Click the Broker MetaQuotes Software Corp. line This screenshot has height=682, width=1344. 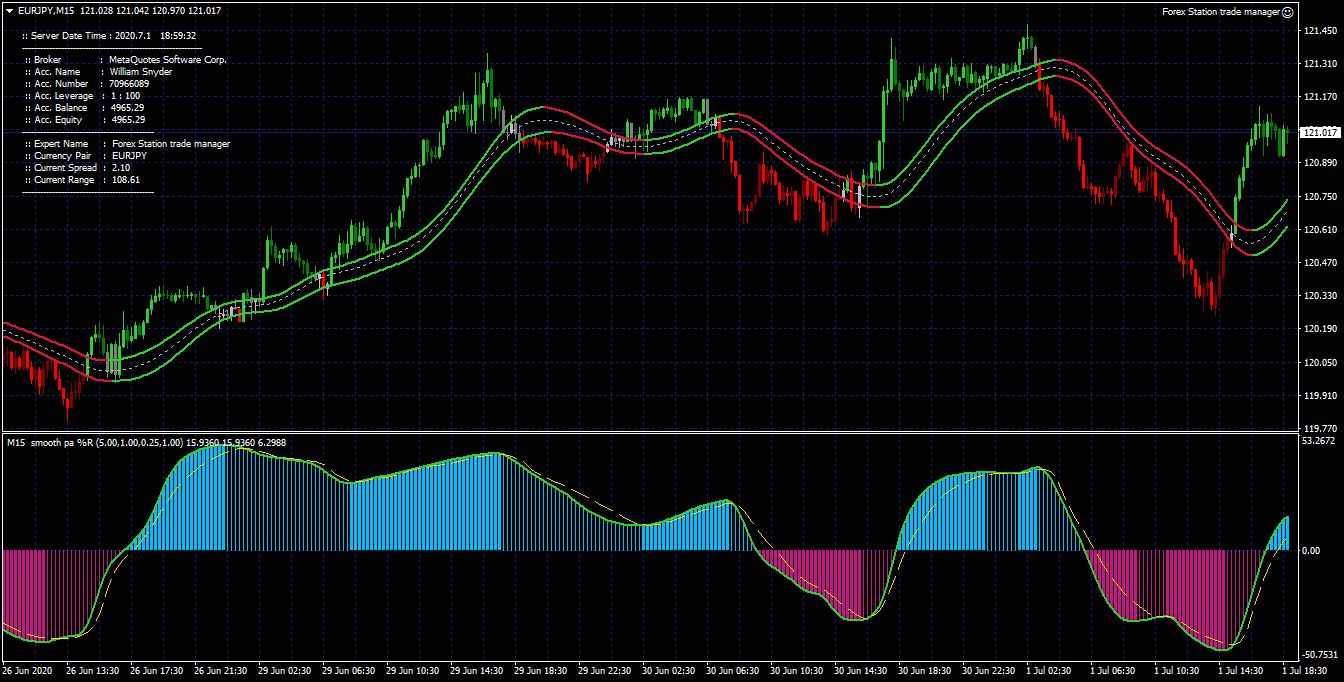point(125,60)
